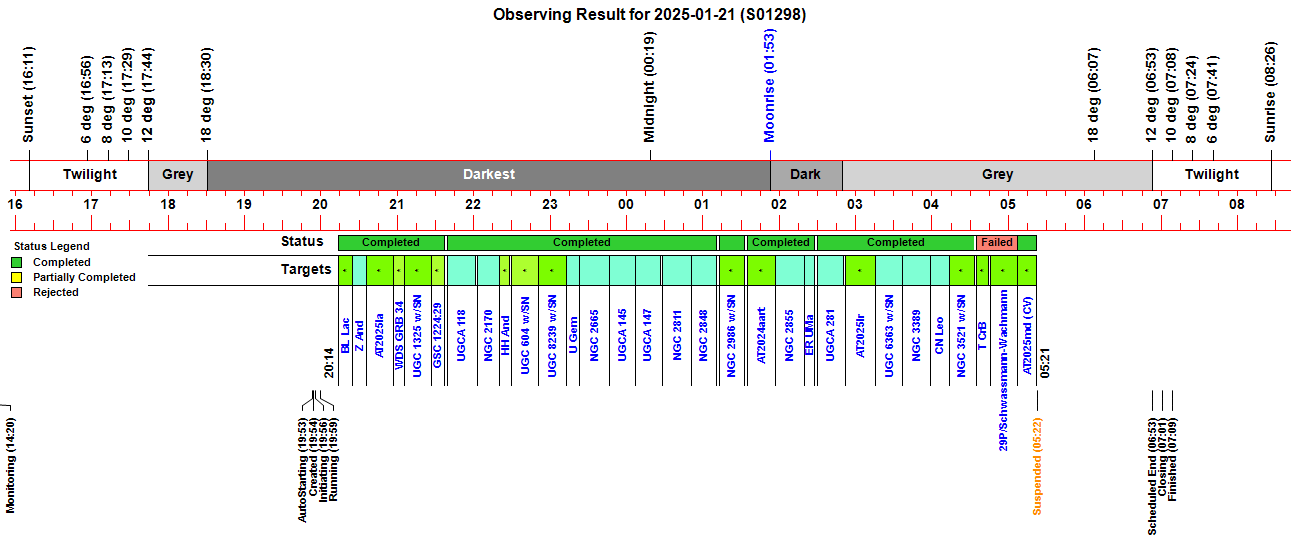Click the Scheduled End (06:53) label
The image size is (1300, 560).
click(x=1152, y=476)
